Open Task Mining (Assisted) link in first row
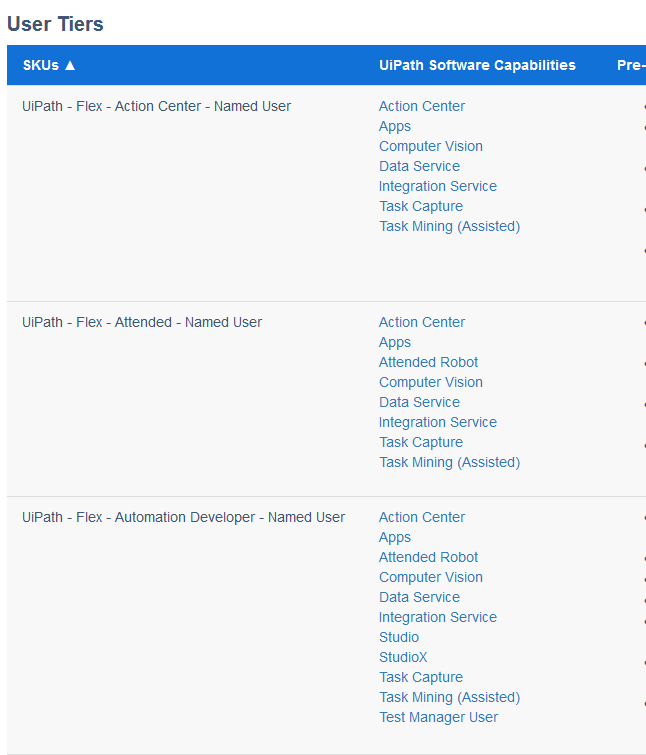 point(449,226)
